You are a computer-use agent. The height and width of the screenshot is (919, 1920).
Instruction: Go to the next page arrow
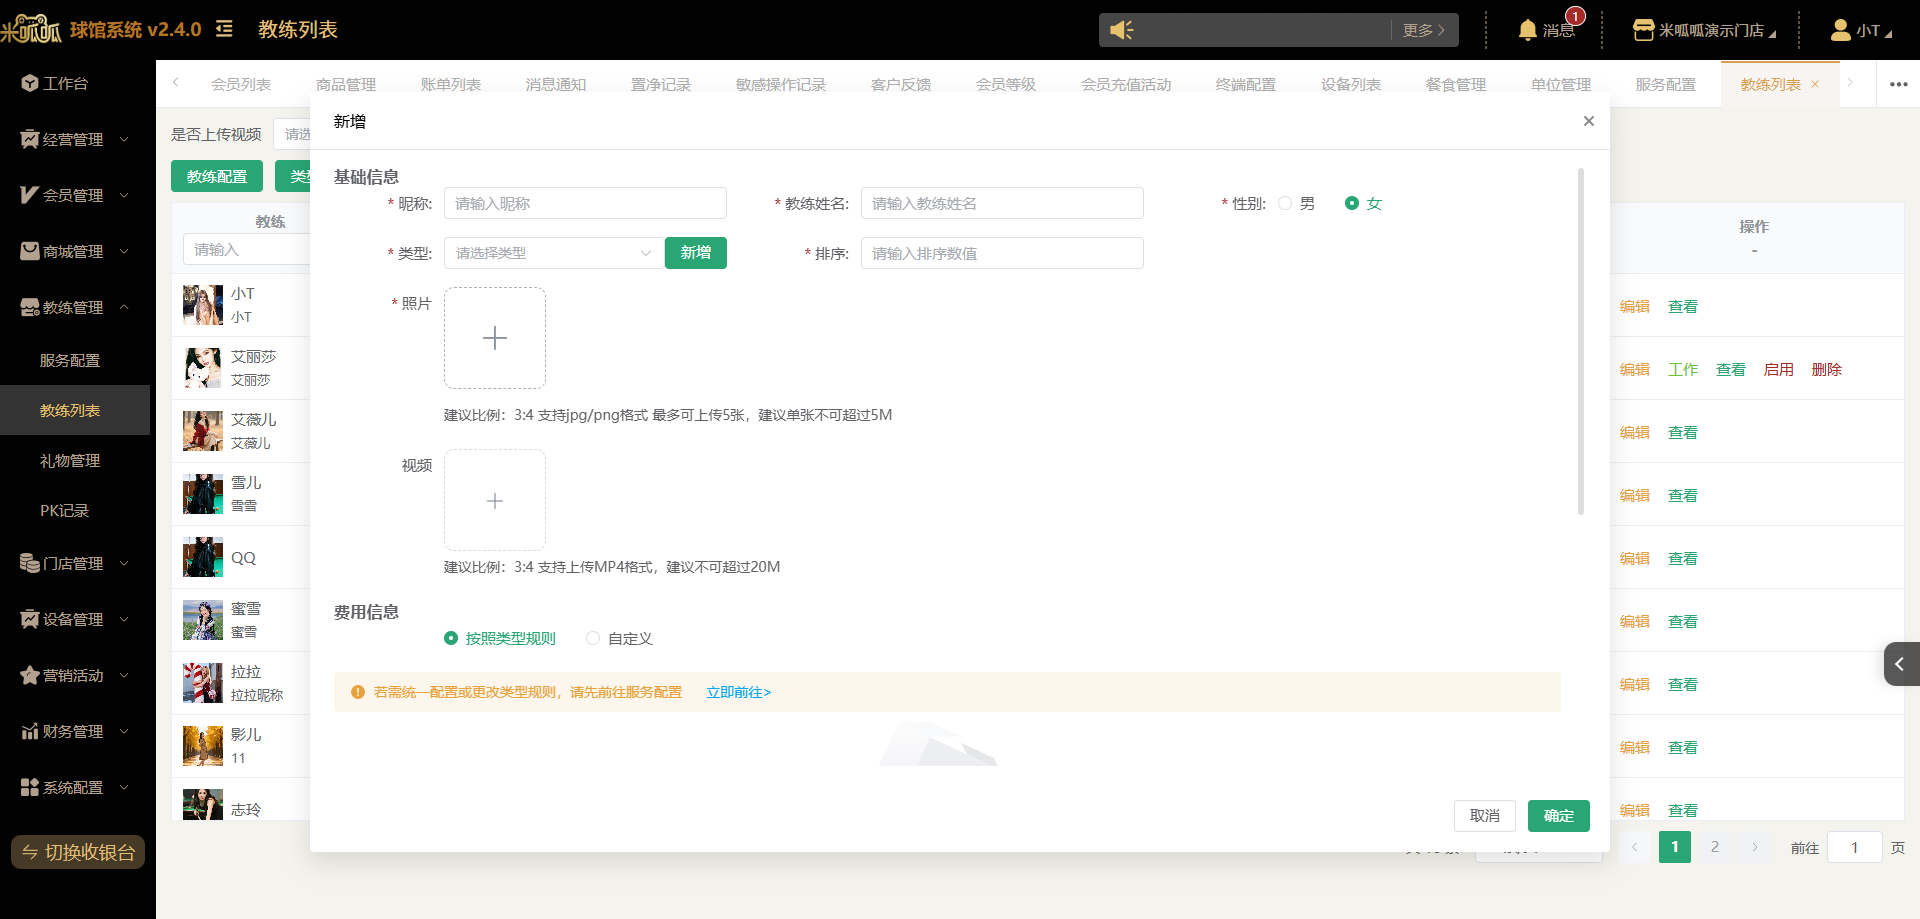pyautogui.click(x=1755, y=847)
